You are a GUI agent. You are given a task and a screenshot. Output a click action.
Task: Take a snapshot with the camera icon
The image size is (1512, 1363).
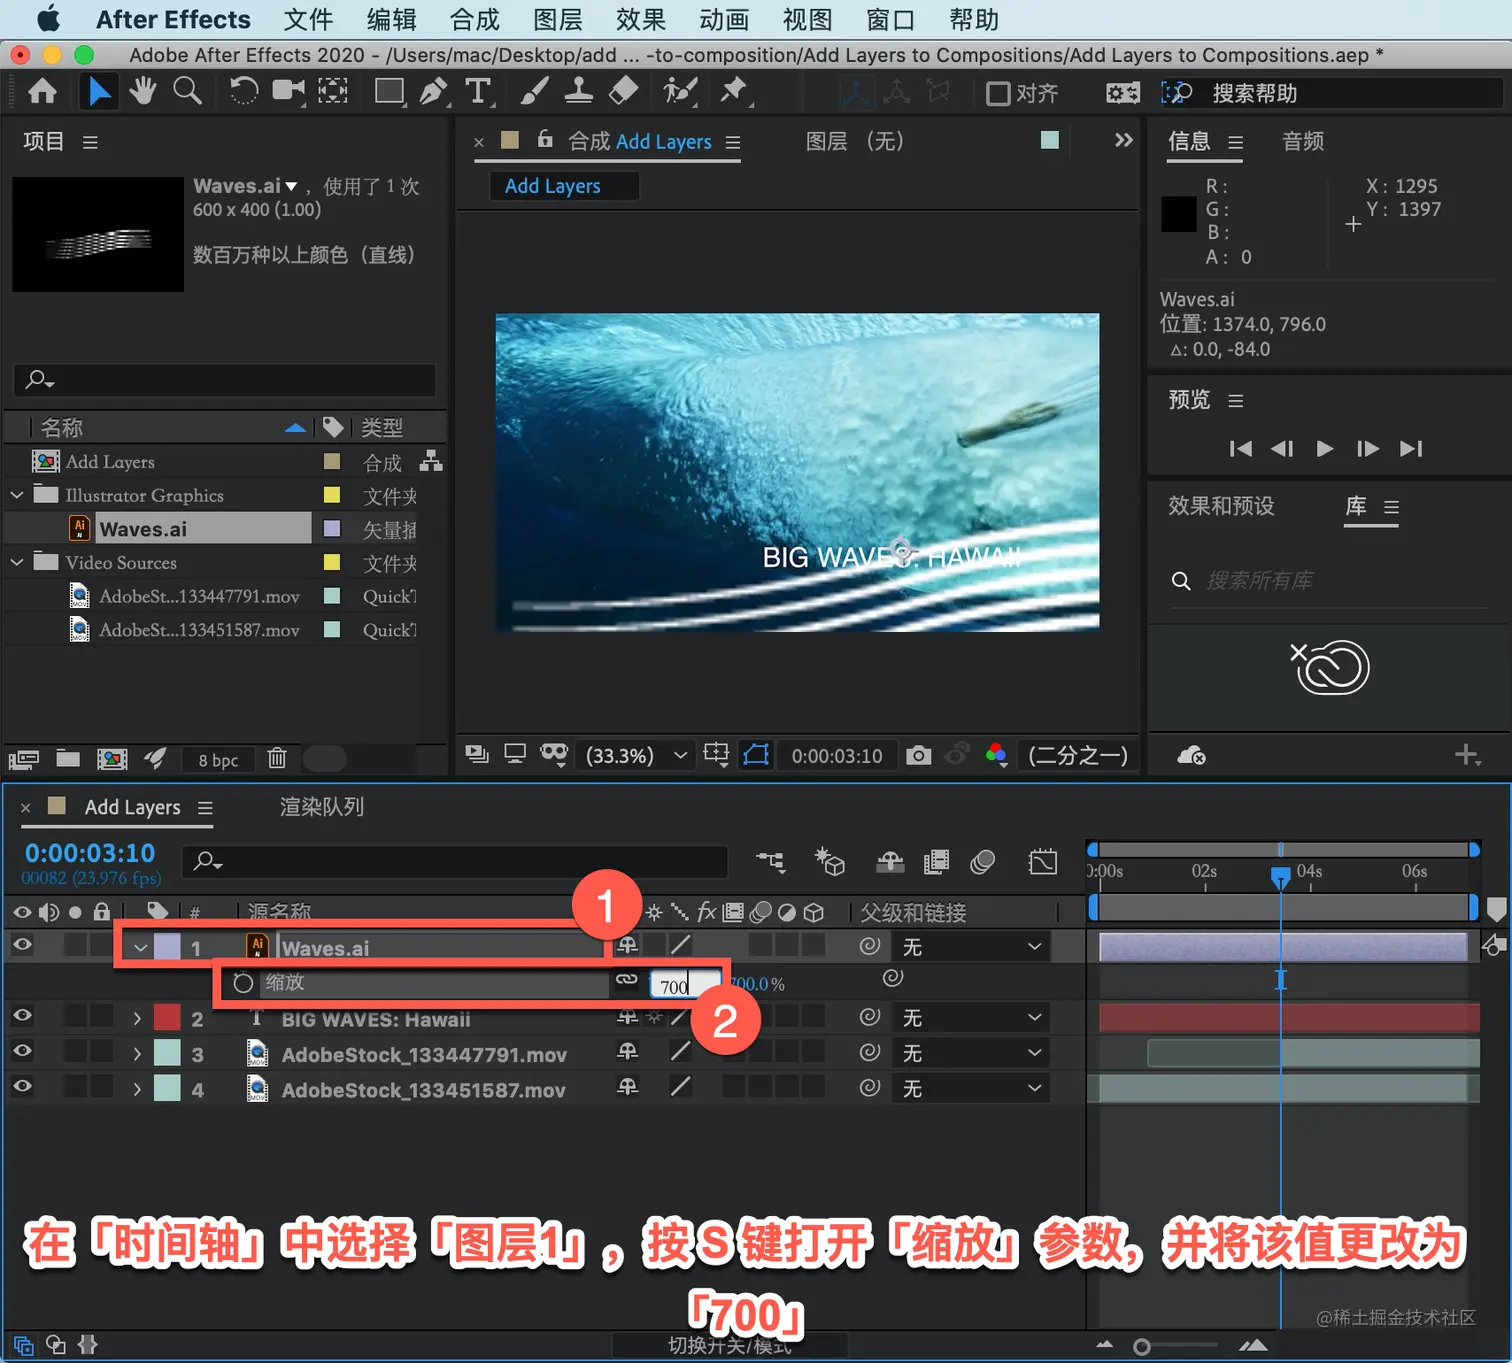[x=918, y=755]
